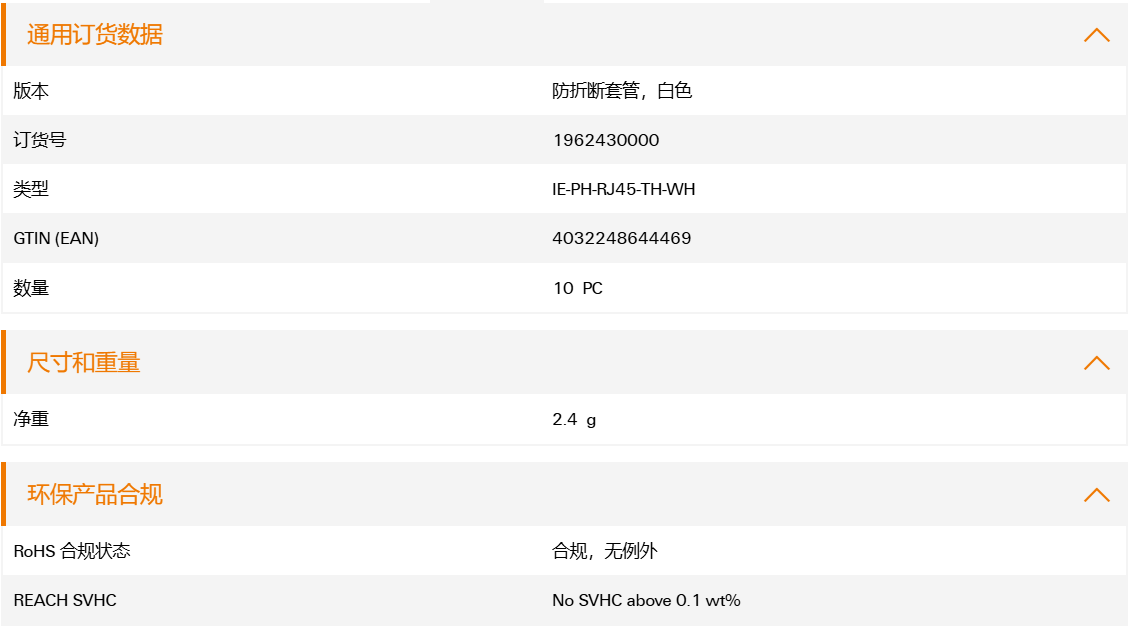Click the 通用订货数据 section heading

[94, 35]
